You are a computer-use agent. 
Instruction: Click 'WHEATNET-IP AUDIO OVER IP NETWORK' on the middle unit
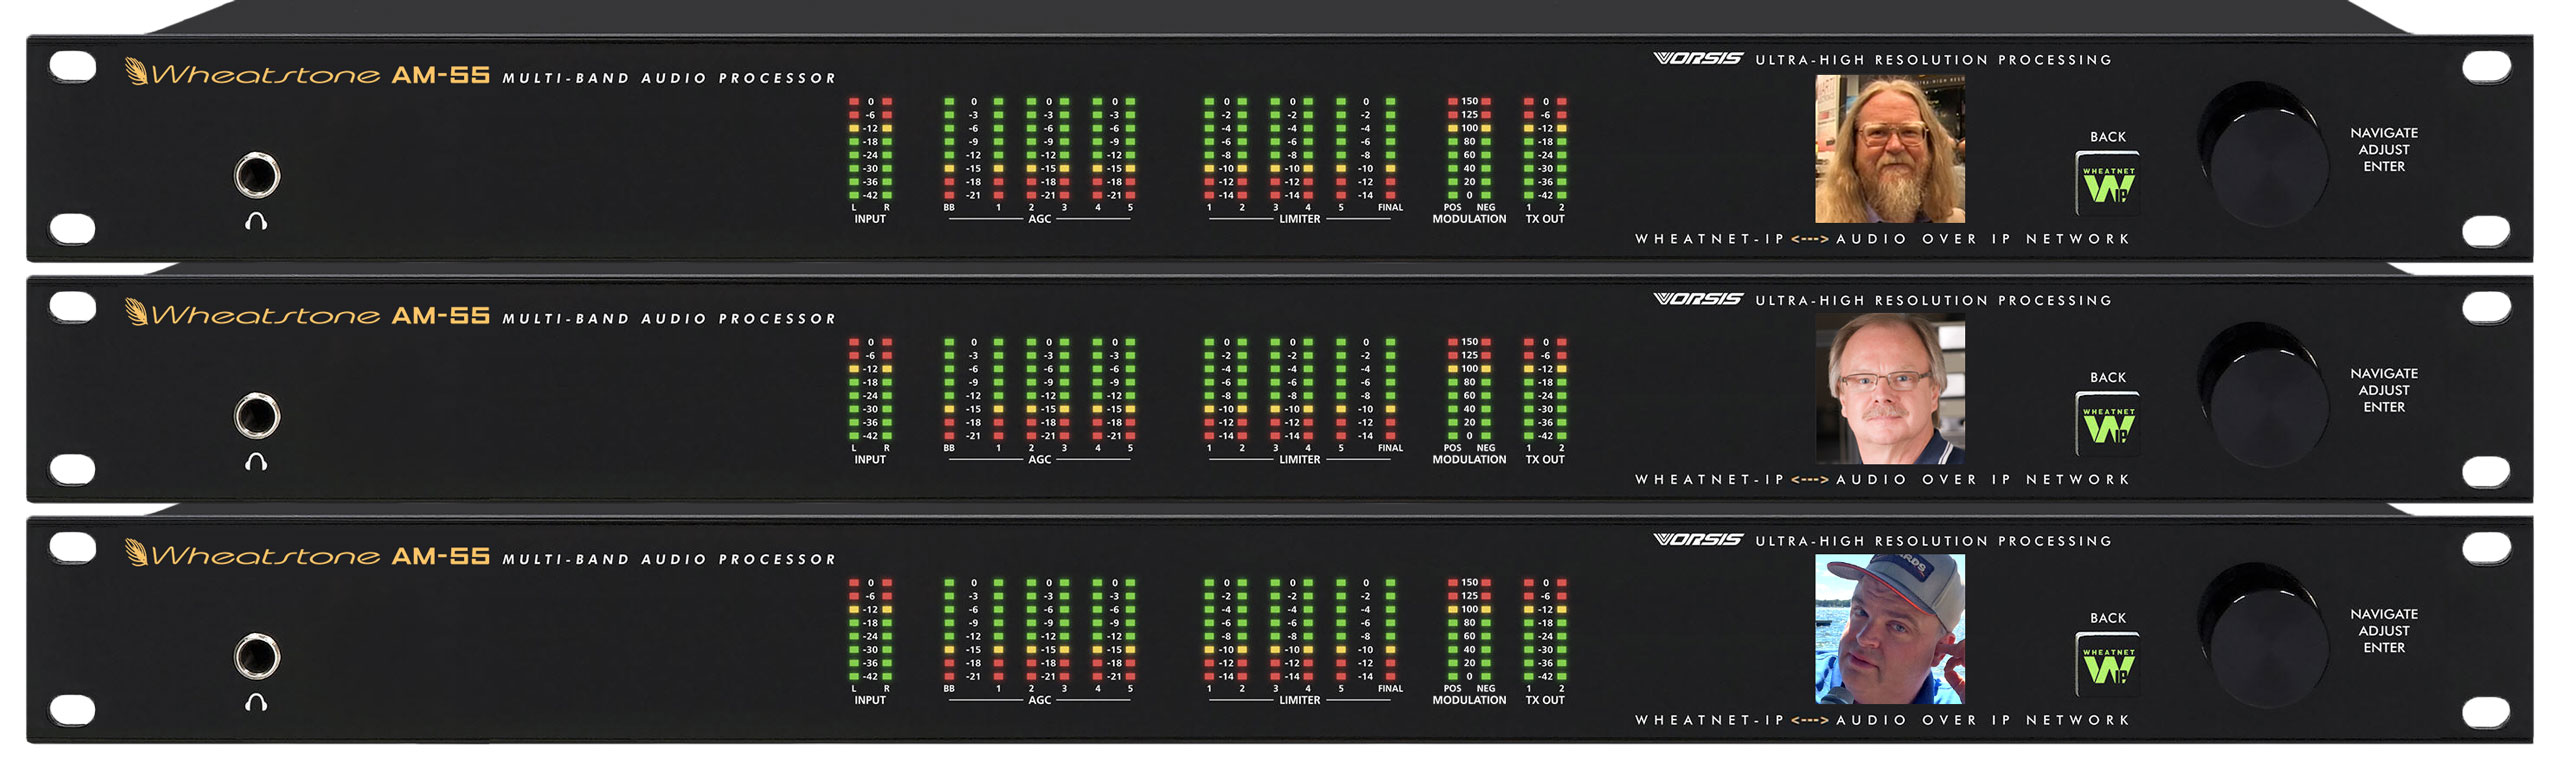[x=1883, y=480]
